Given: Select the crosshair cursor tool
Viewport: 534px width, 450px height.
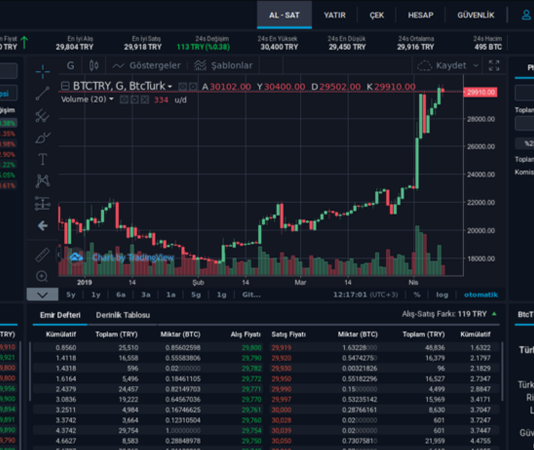Looking at the screenshot, I should click(43, 72).
